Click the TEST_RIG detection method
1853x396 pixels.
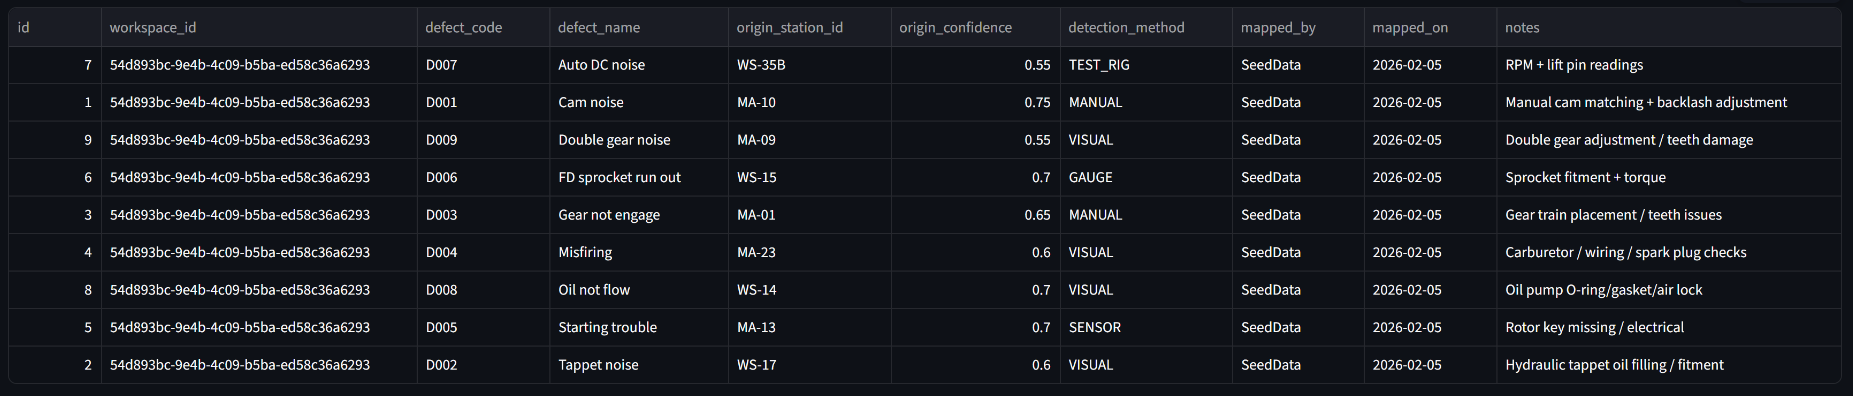coord(1146,65)
